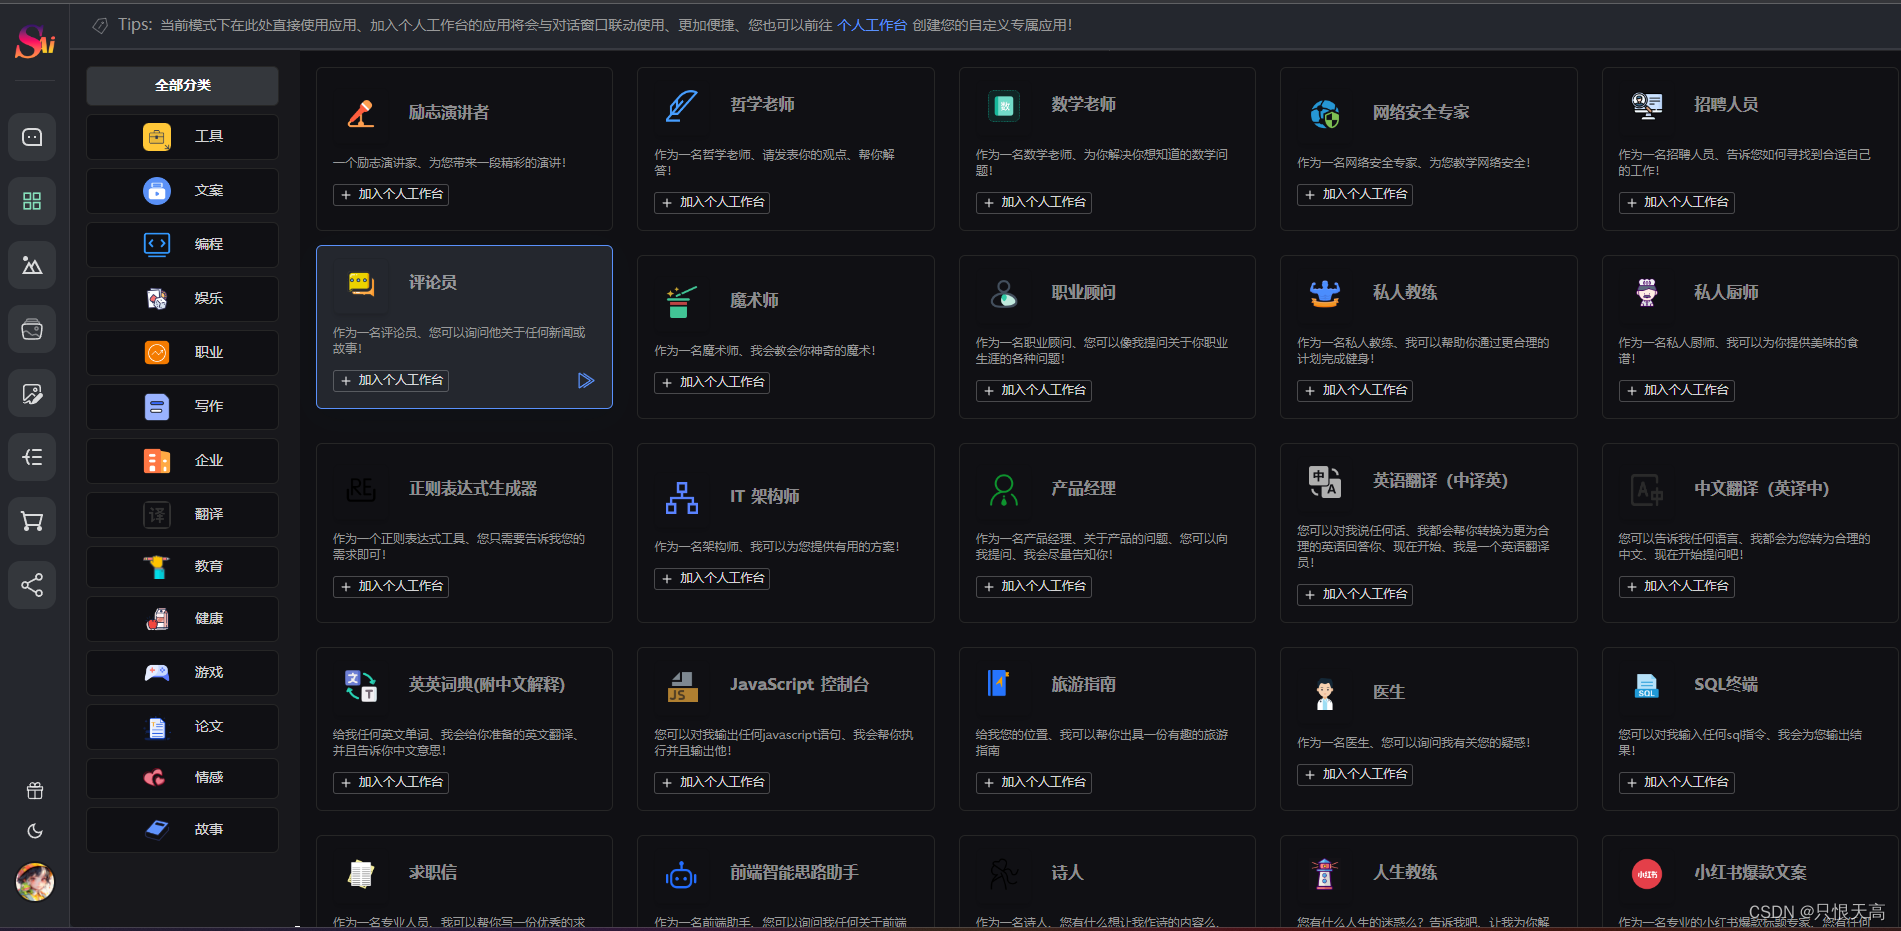The height and width of the screenshot is (931, 1901).
Task: Open the gift icon in sidebar
Action: click(35, 791)
